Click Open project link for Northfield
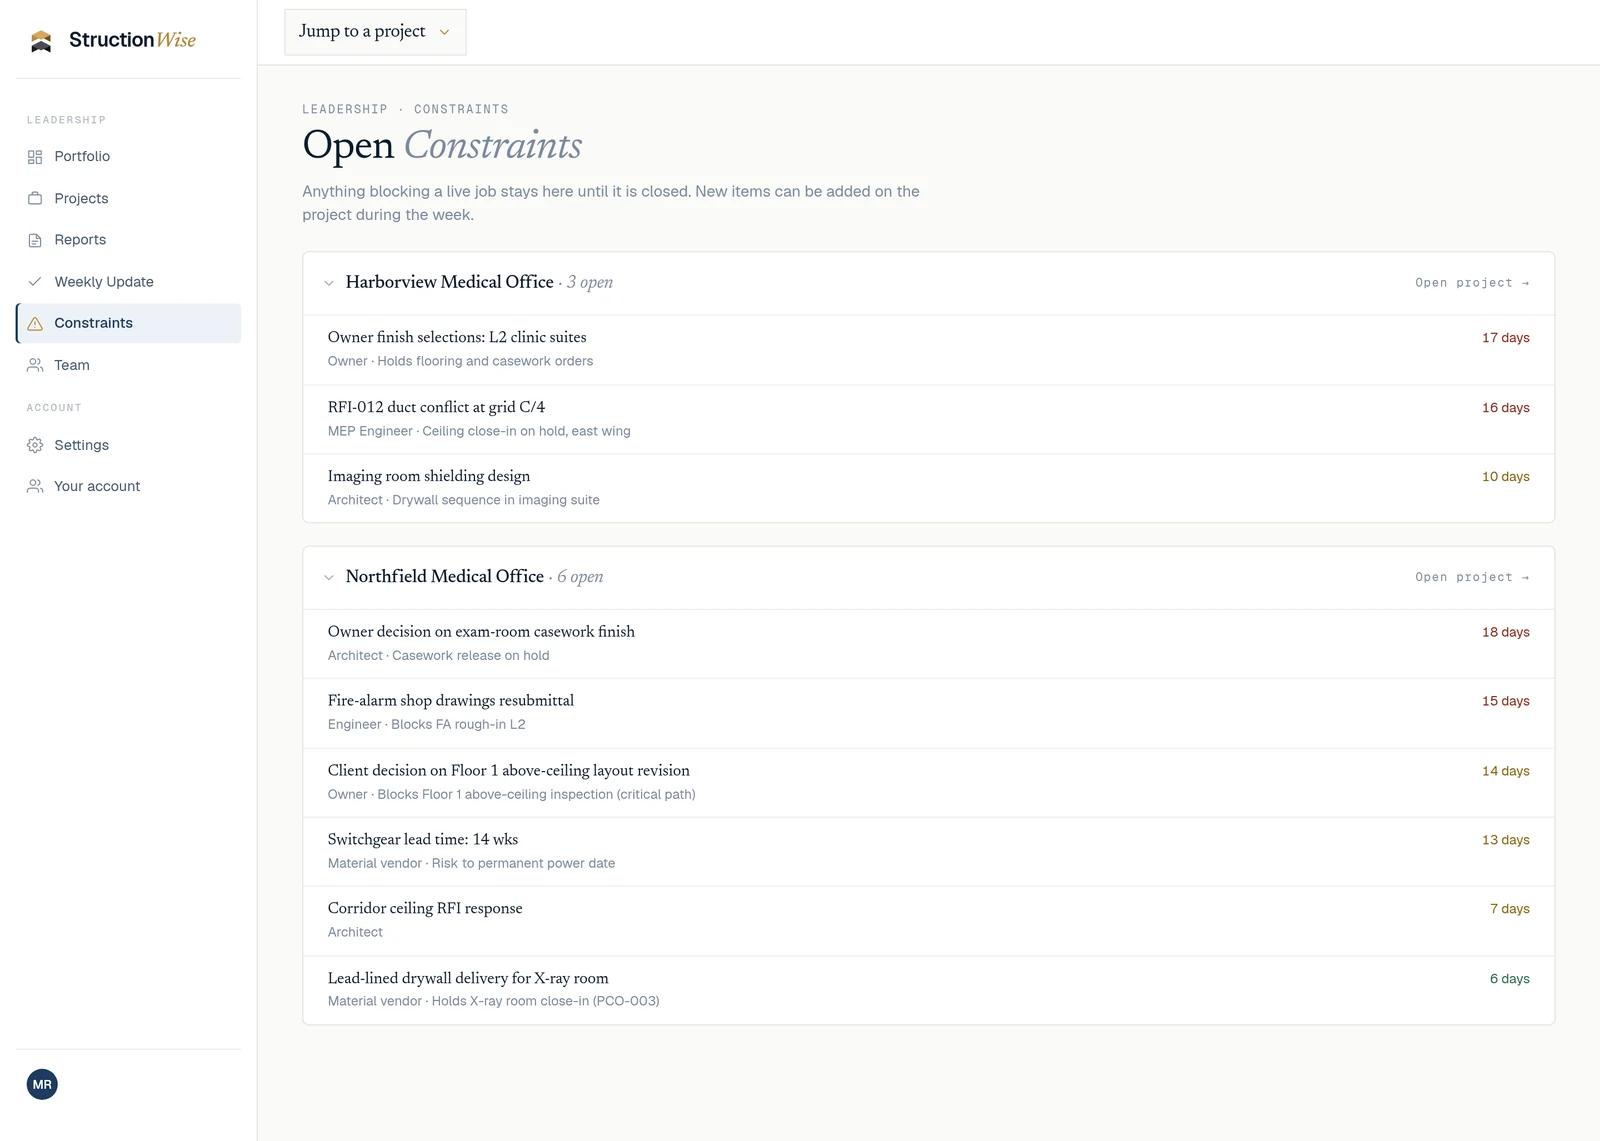This screenshot has height=1141, width=1600. pyautogui.click(x=1472, y=577)
